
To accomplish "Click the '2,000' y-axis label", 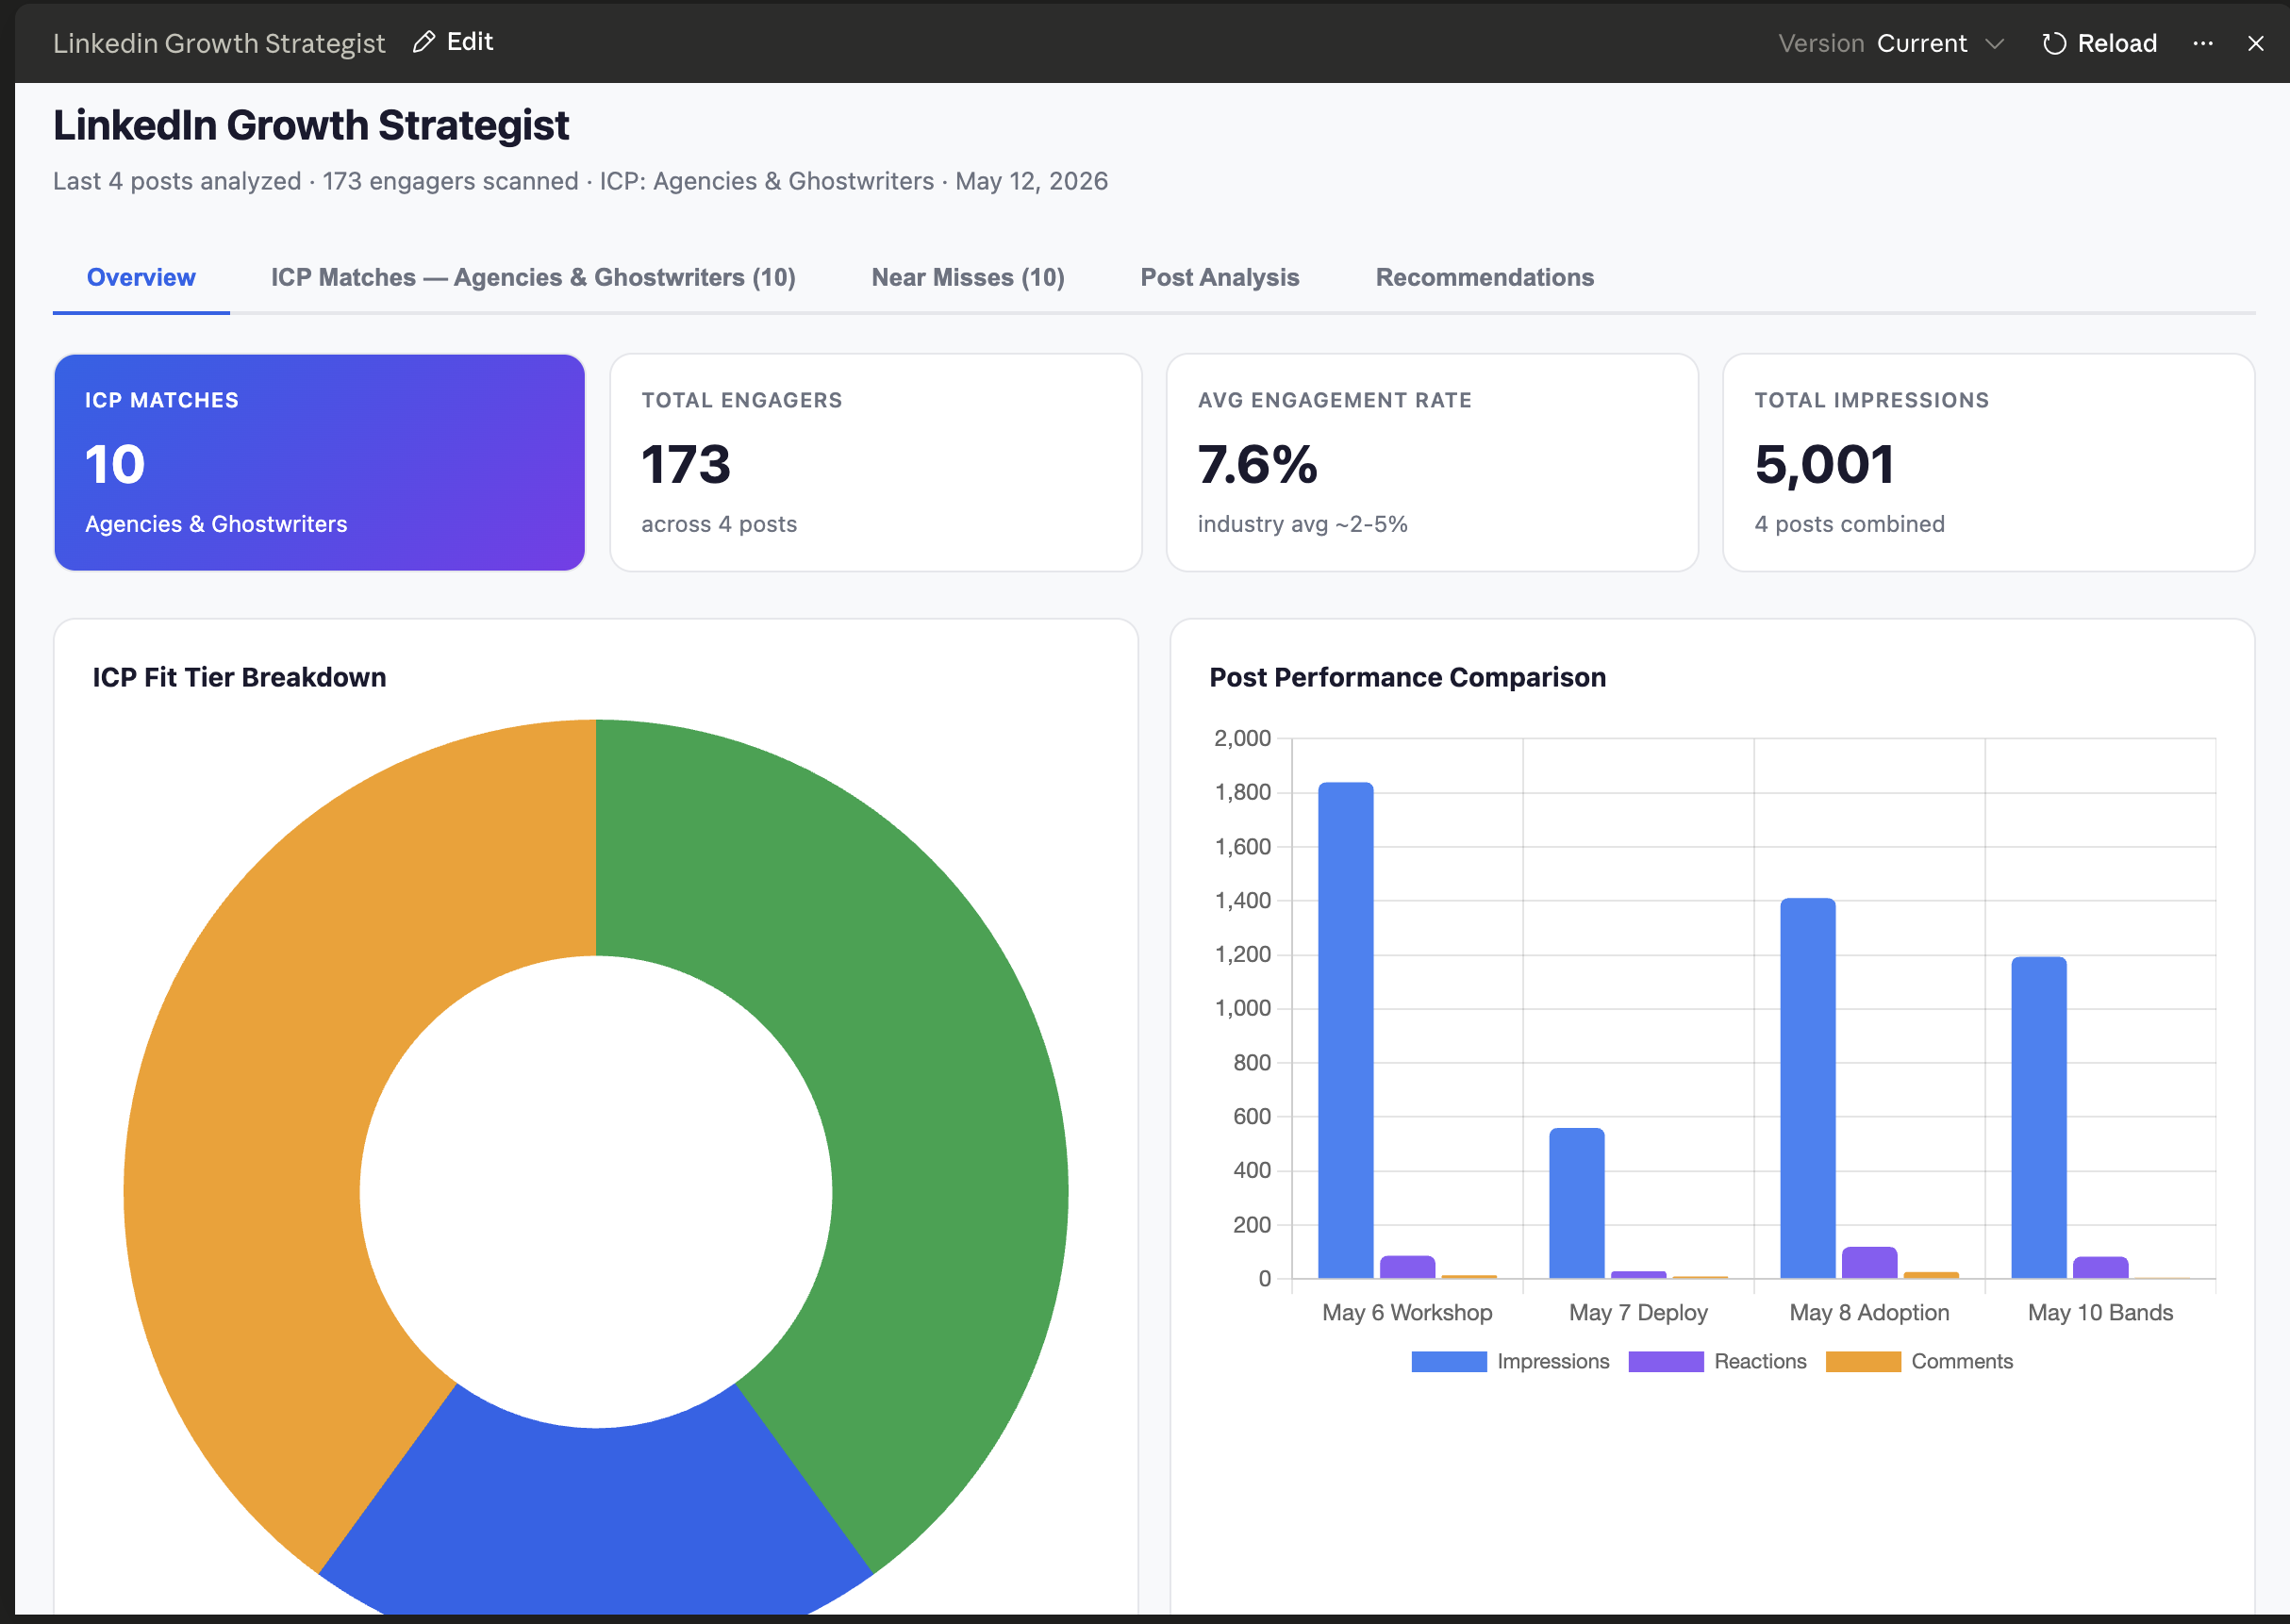I will (x=1242, y=738).
